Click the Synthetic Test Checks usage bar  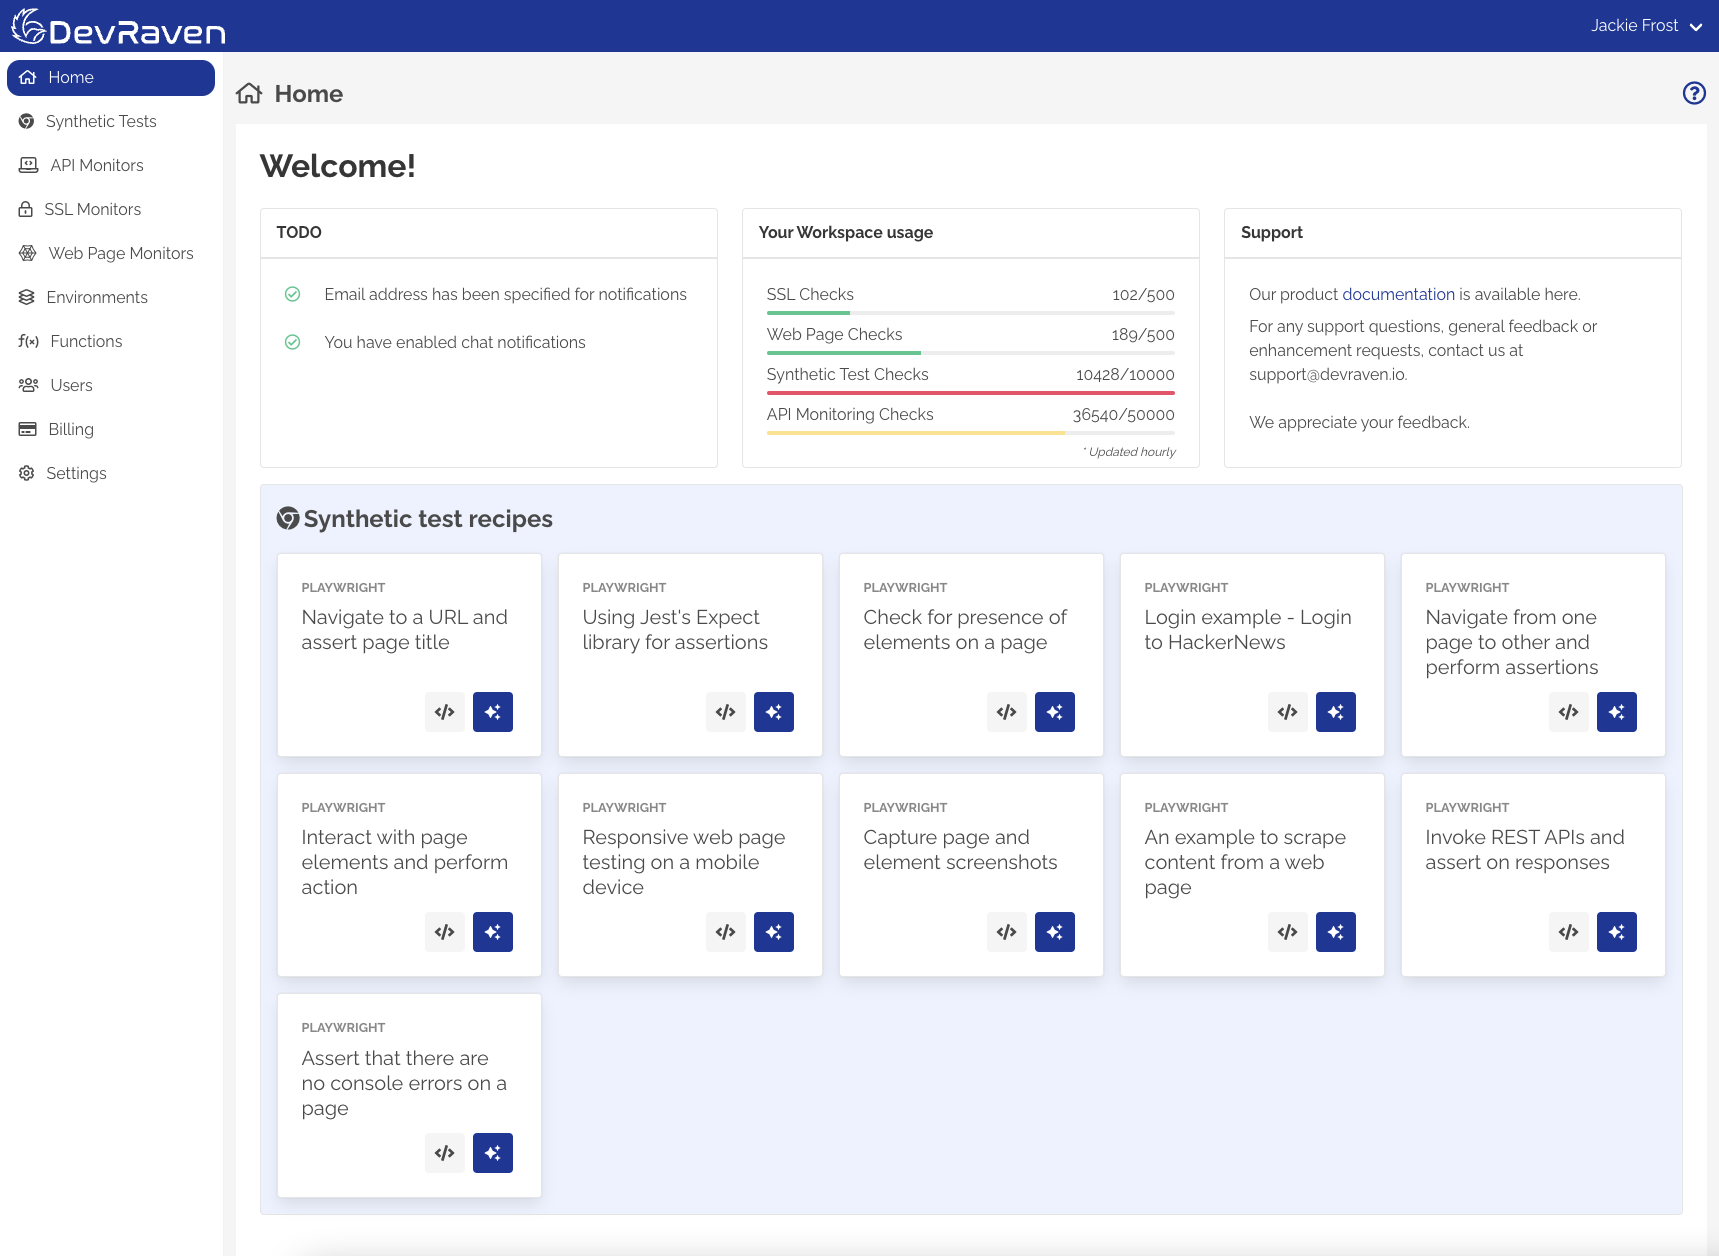(x=970, y=393)
